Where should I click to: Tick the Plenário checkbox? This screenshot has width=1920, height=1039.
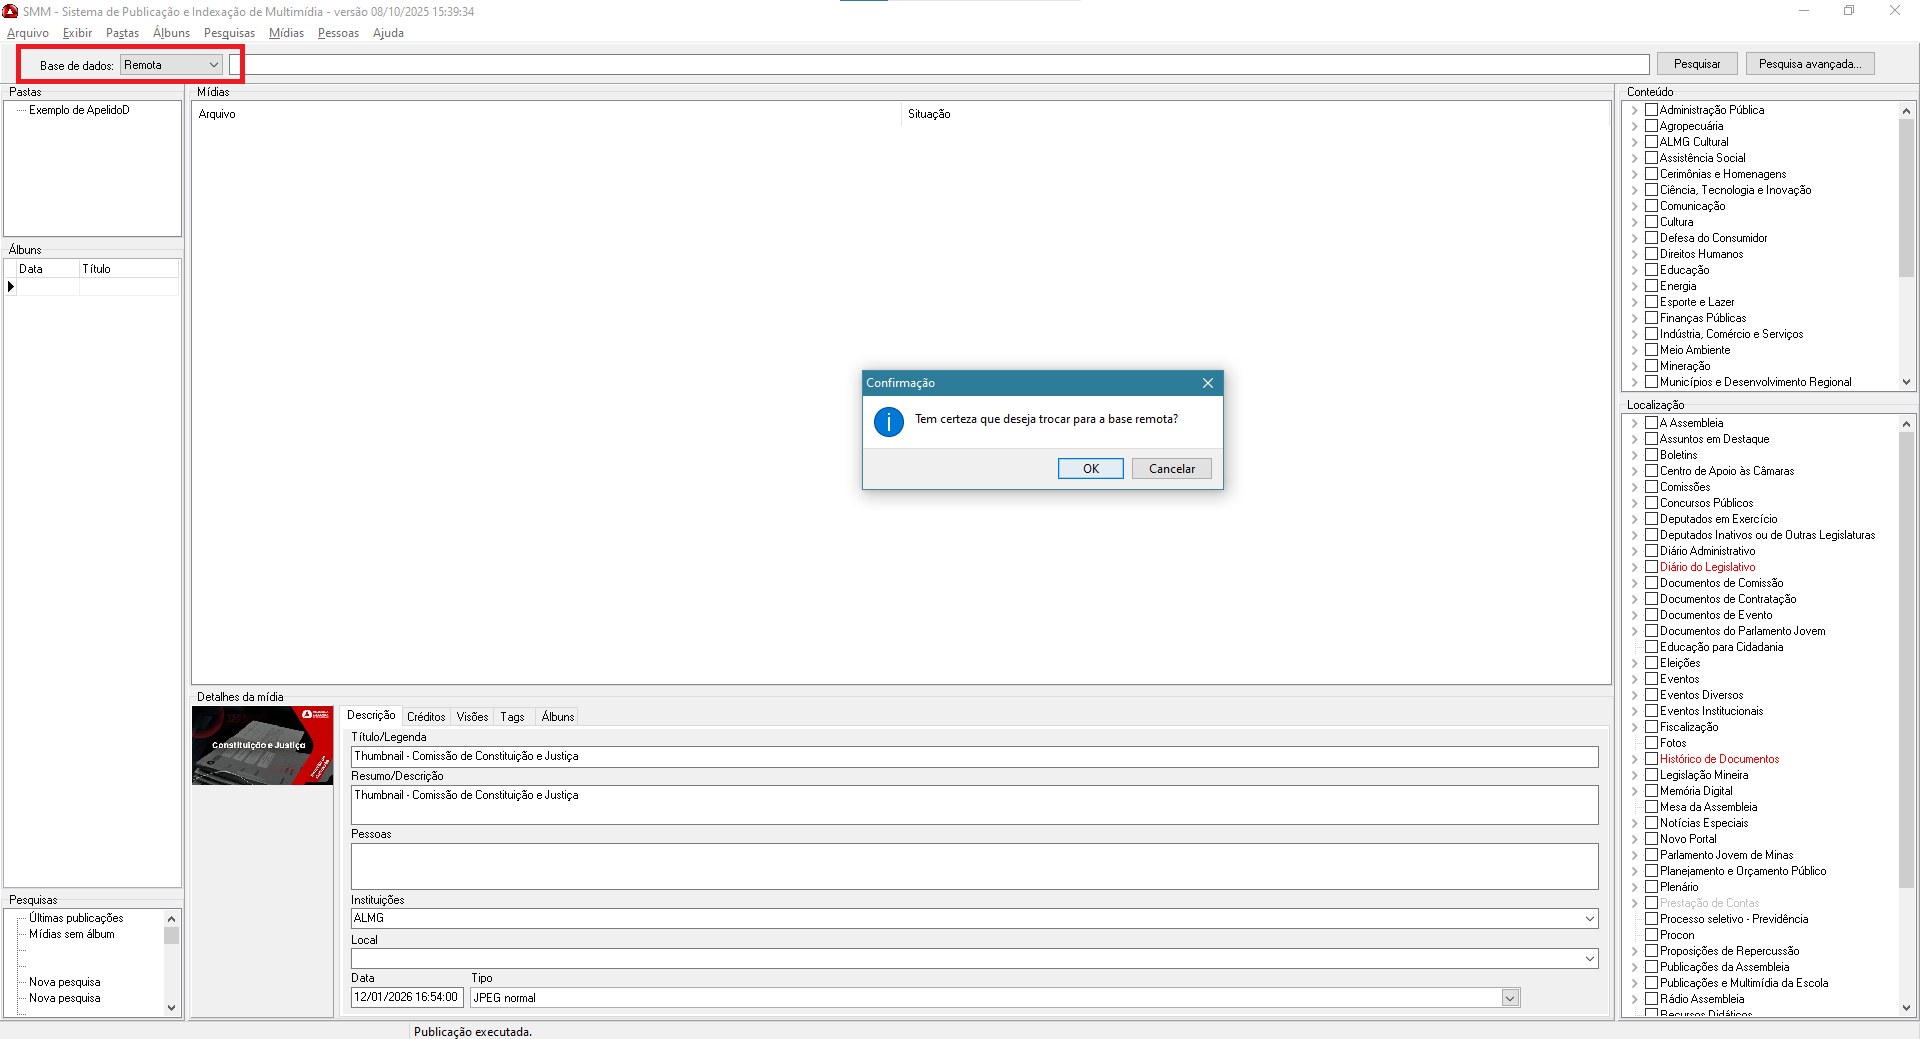coord(1651,887)
